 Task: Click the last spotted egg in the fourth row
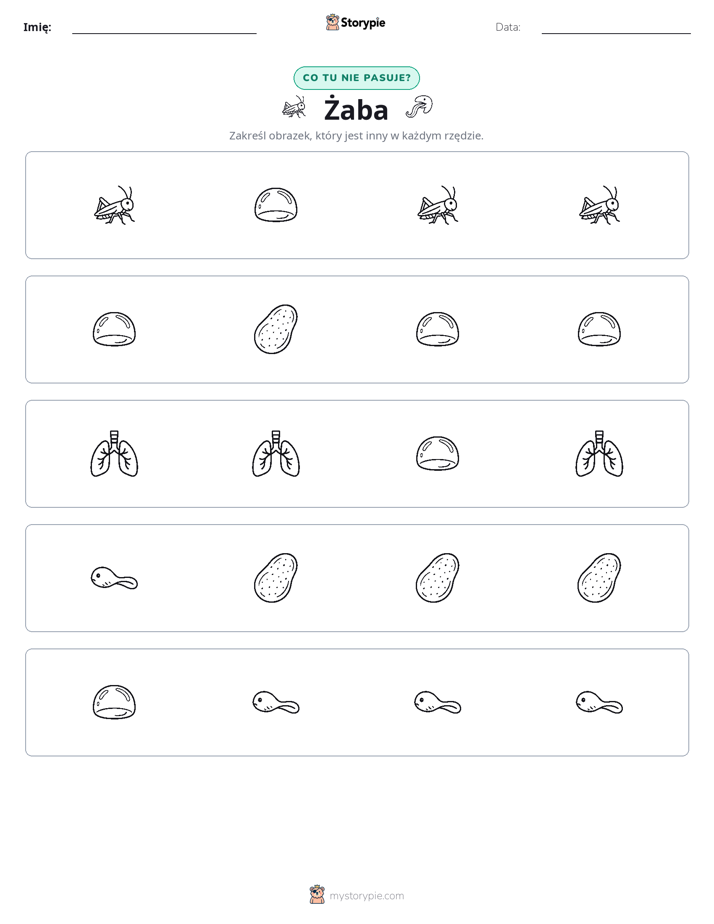(x=599, y=578)
